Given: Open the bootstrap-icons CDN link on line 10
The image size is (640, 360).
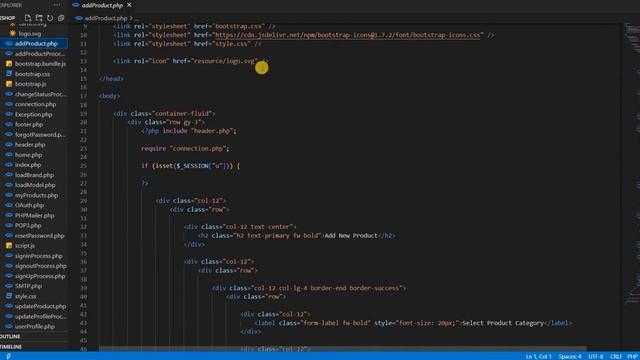Looking at the screenshot, I should 347,35.
